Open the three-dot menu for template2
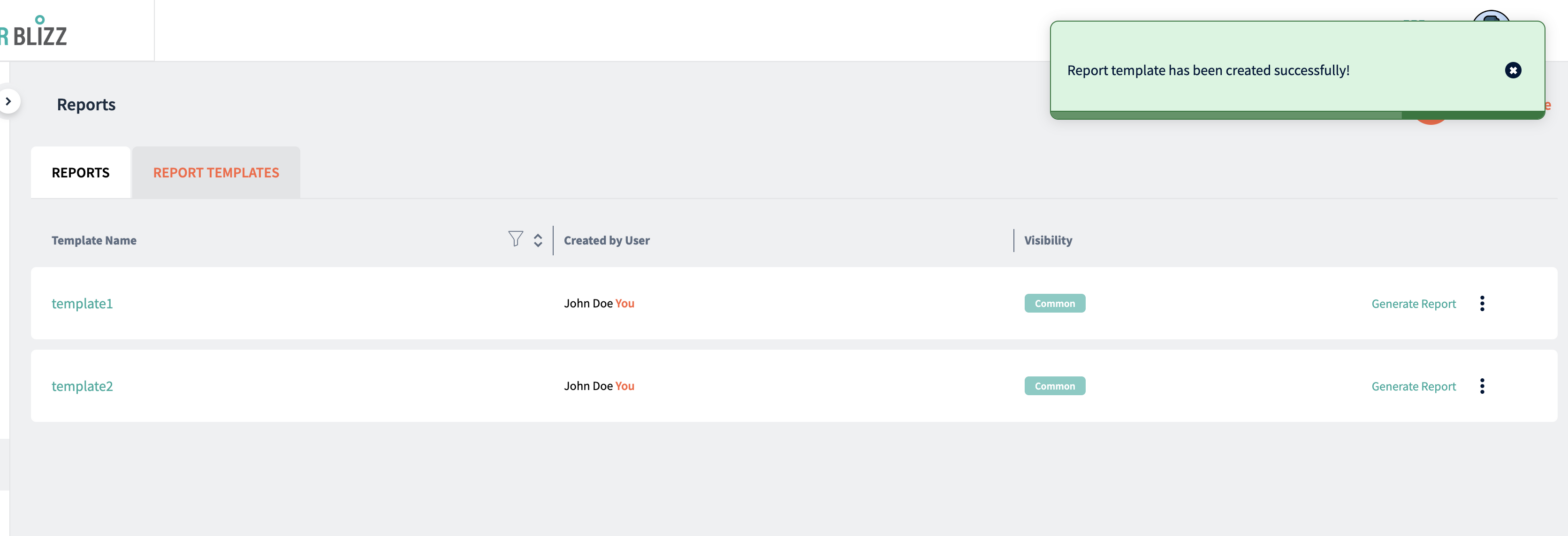1568x536 pixels. [1481, 386]
